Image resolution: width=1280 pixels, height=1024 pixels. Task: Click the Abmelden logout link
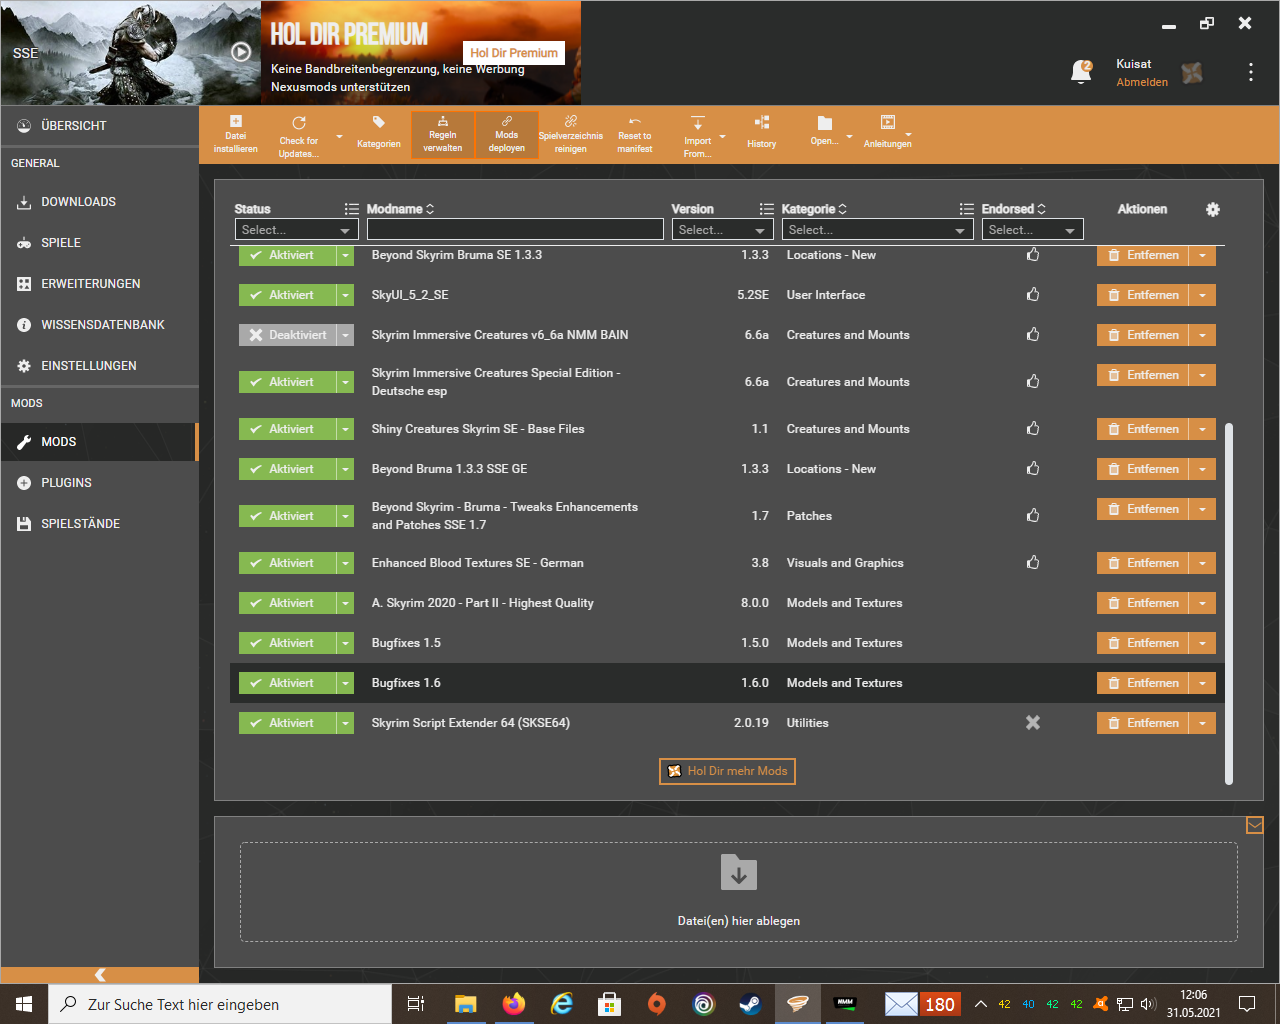tap(1142, 82)
